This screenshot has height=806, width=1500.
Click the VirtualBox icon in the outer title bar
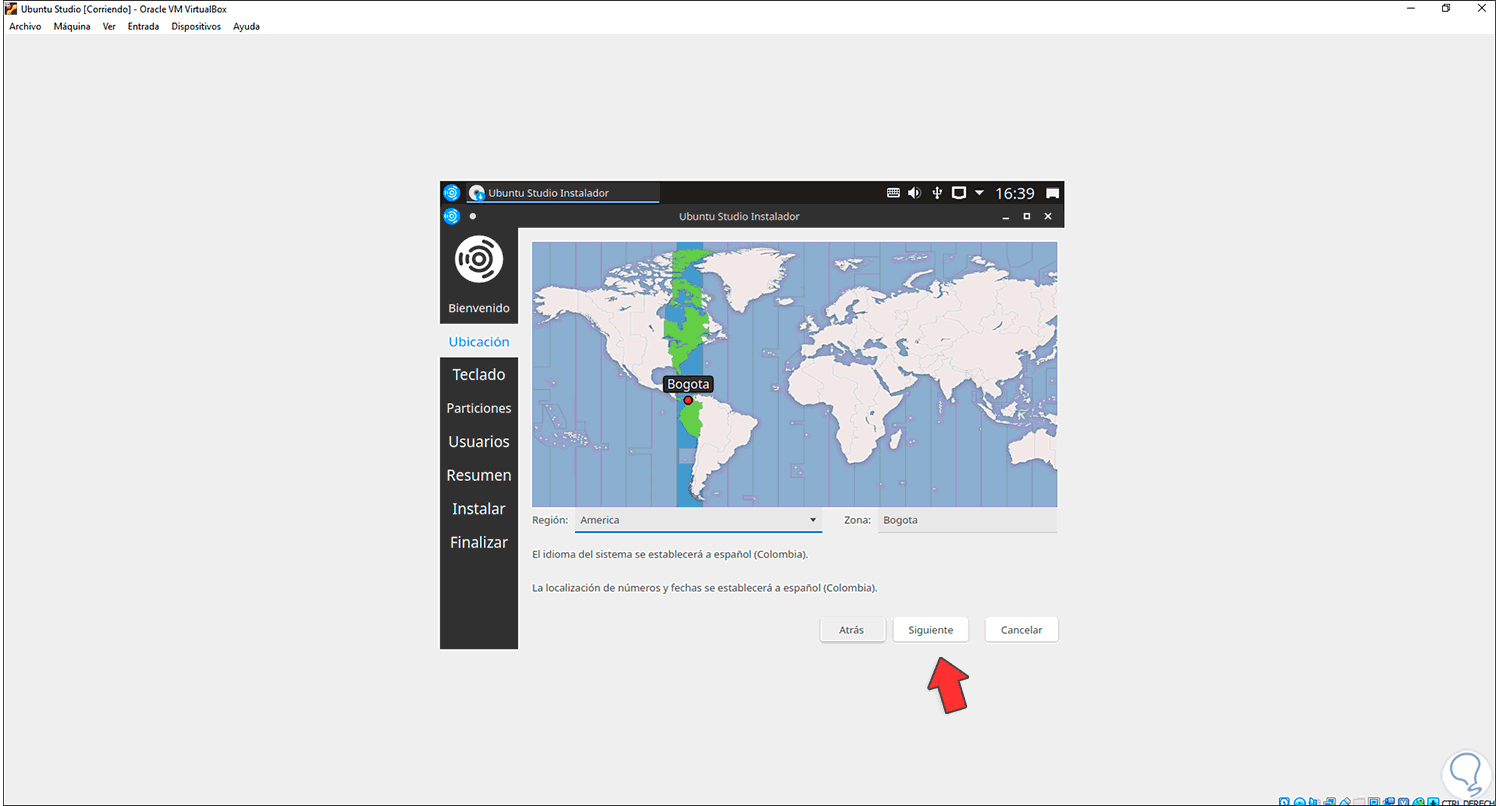[x=11, y=9]
